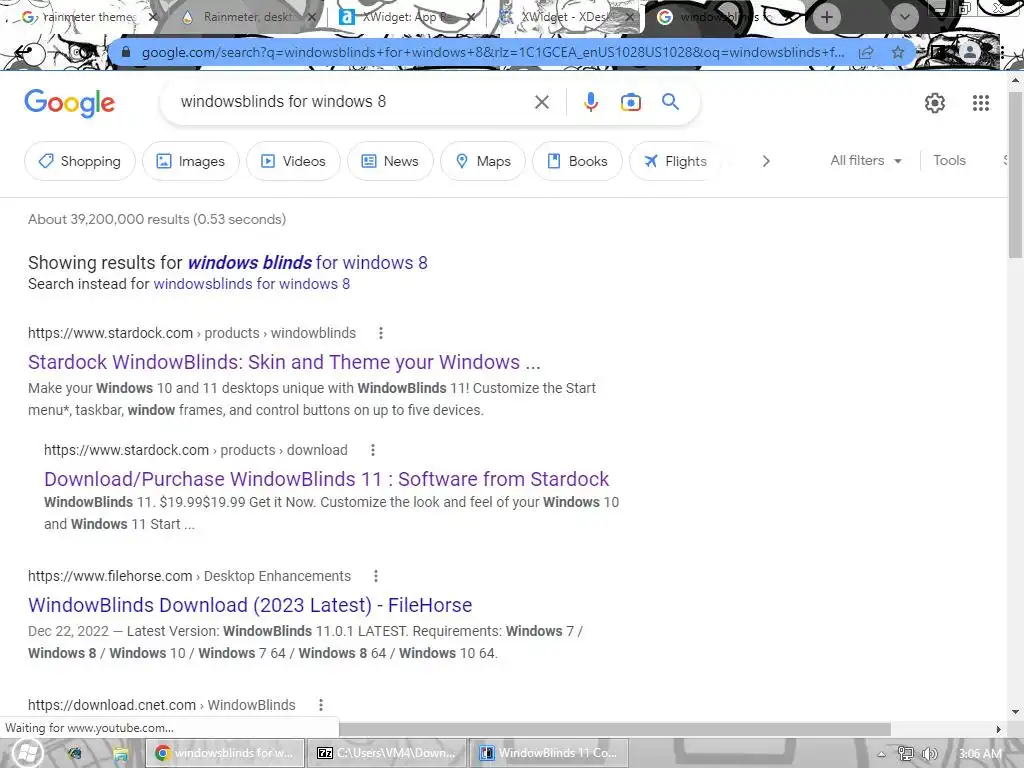Viewport: 1024px width, 768px height.
Task: Close the 'rainmeter themes' tab
Action: click(153, 17)
